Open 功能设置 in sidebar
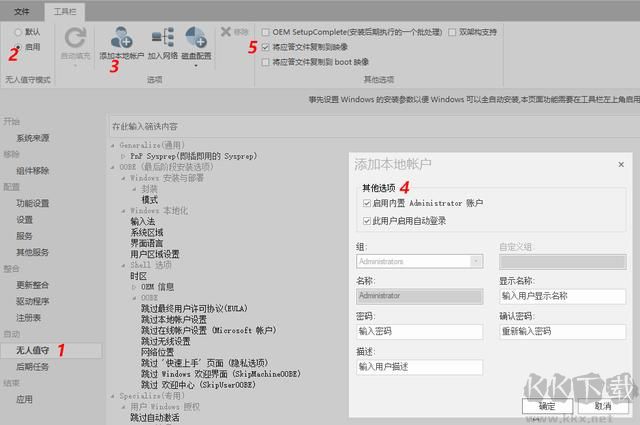Viewport: 640px width, 425px height. pos(33,203)
